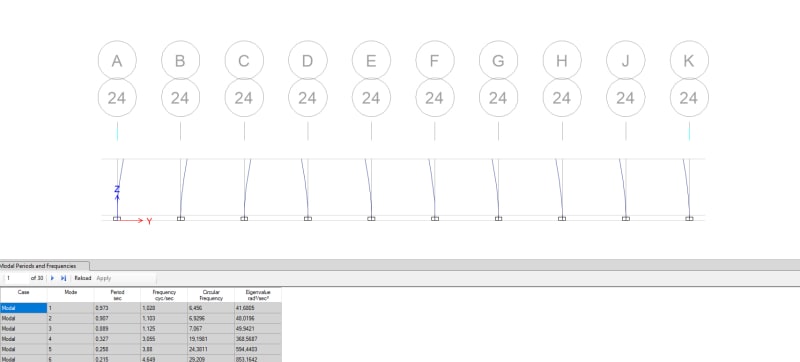Go to the next record arrow
This screenshot has height=362, width=800.
52,278
